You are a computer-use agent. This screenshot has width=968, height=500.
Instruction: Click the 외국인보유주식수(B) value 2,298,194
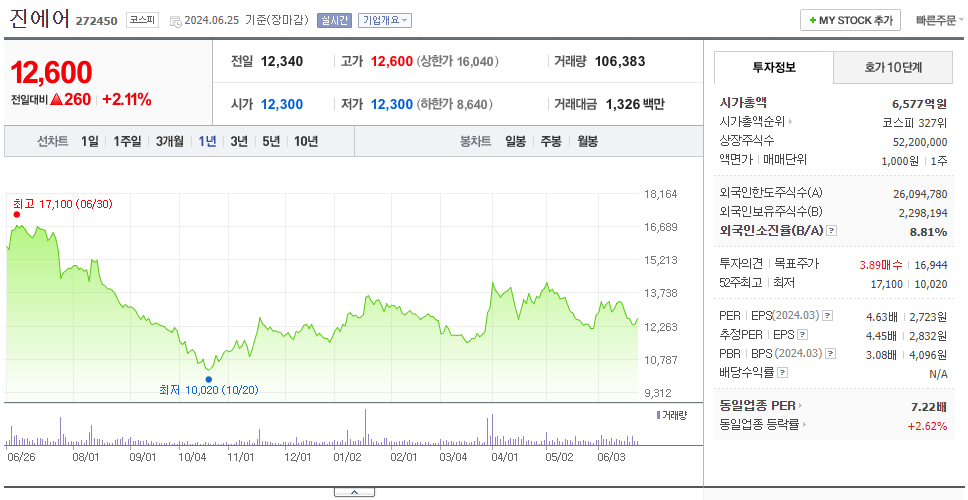point(923,212)
